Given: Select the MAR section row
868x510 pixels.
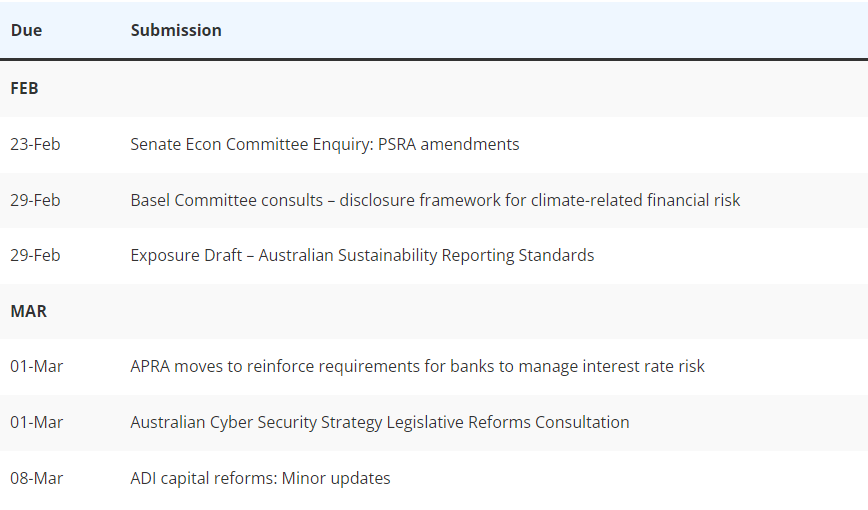Looking at the screenshot, I should [434, 311].
